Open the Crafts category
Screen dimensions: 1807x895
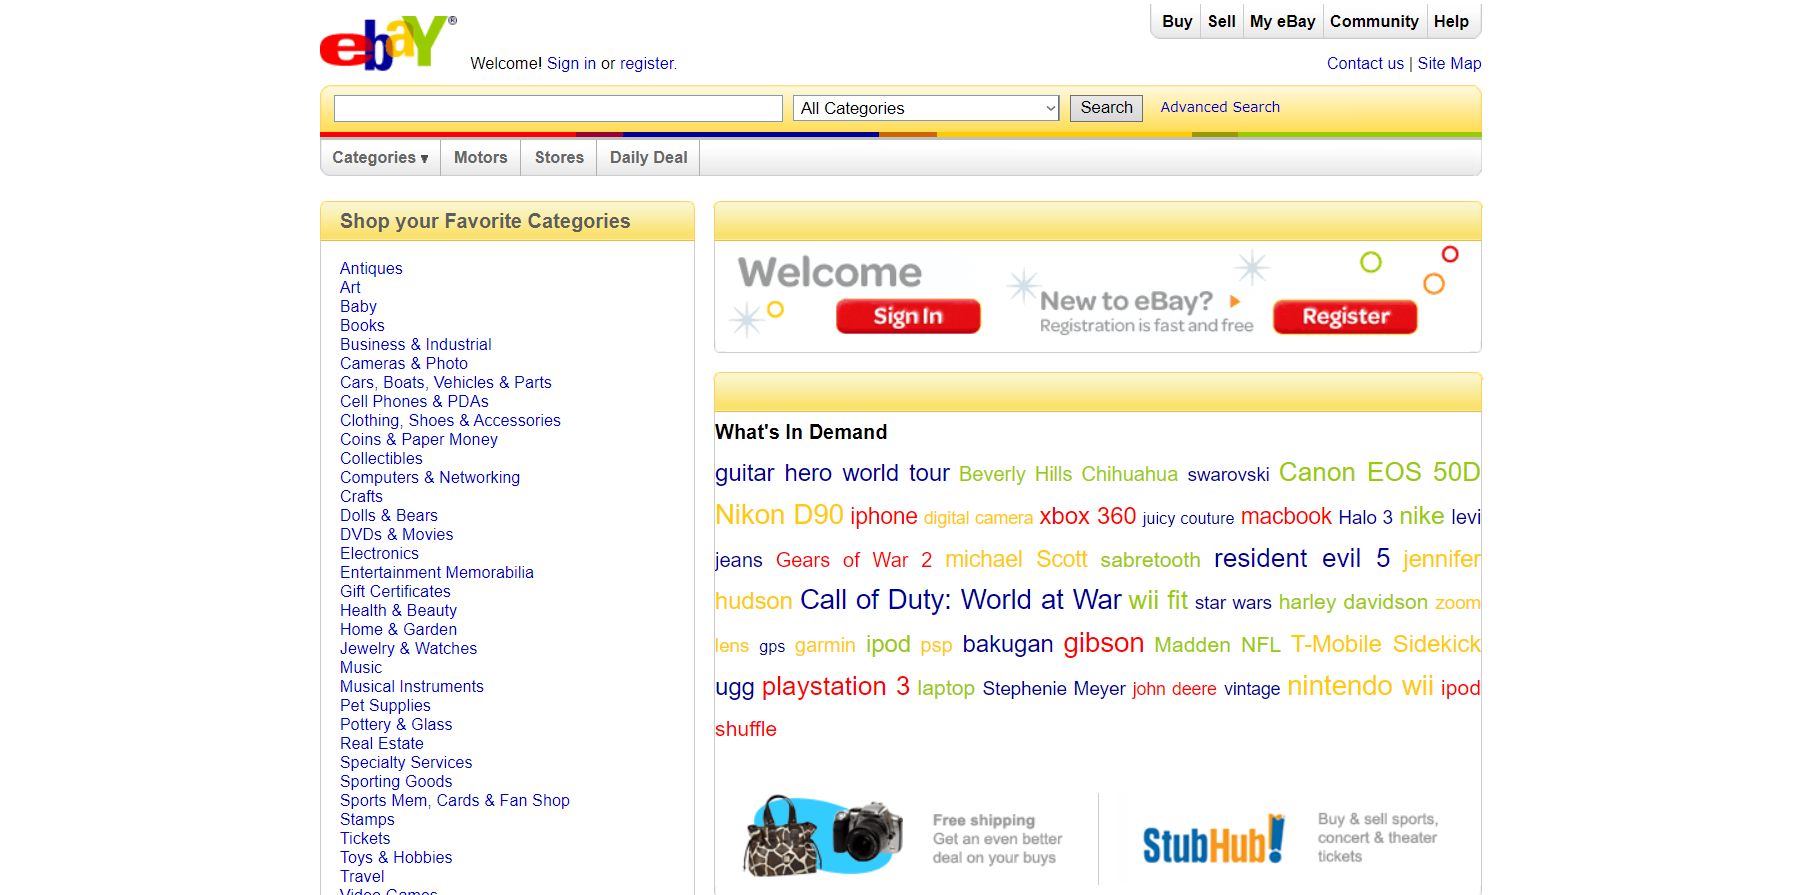point(361,496)
